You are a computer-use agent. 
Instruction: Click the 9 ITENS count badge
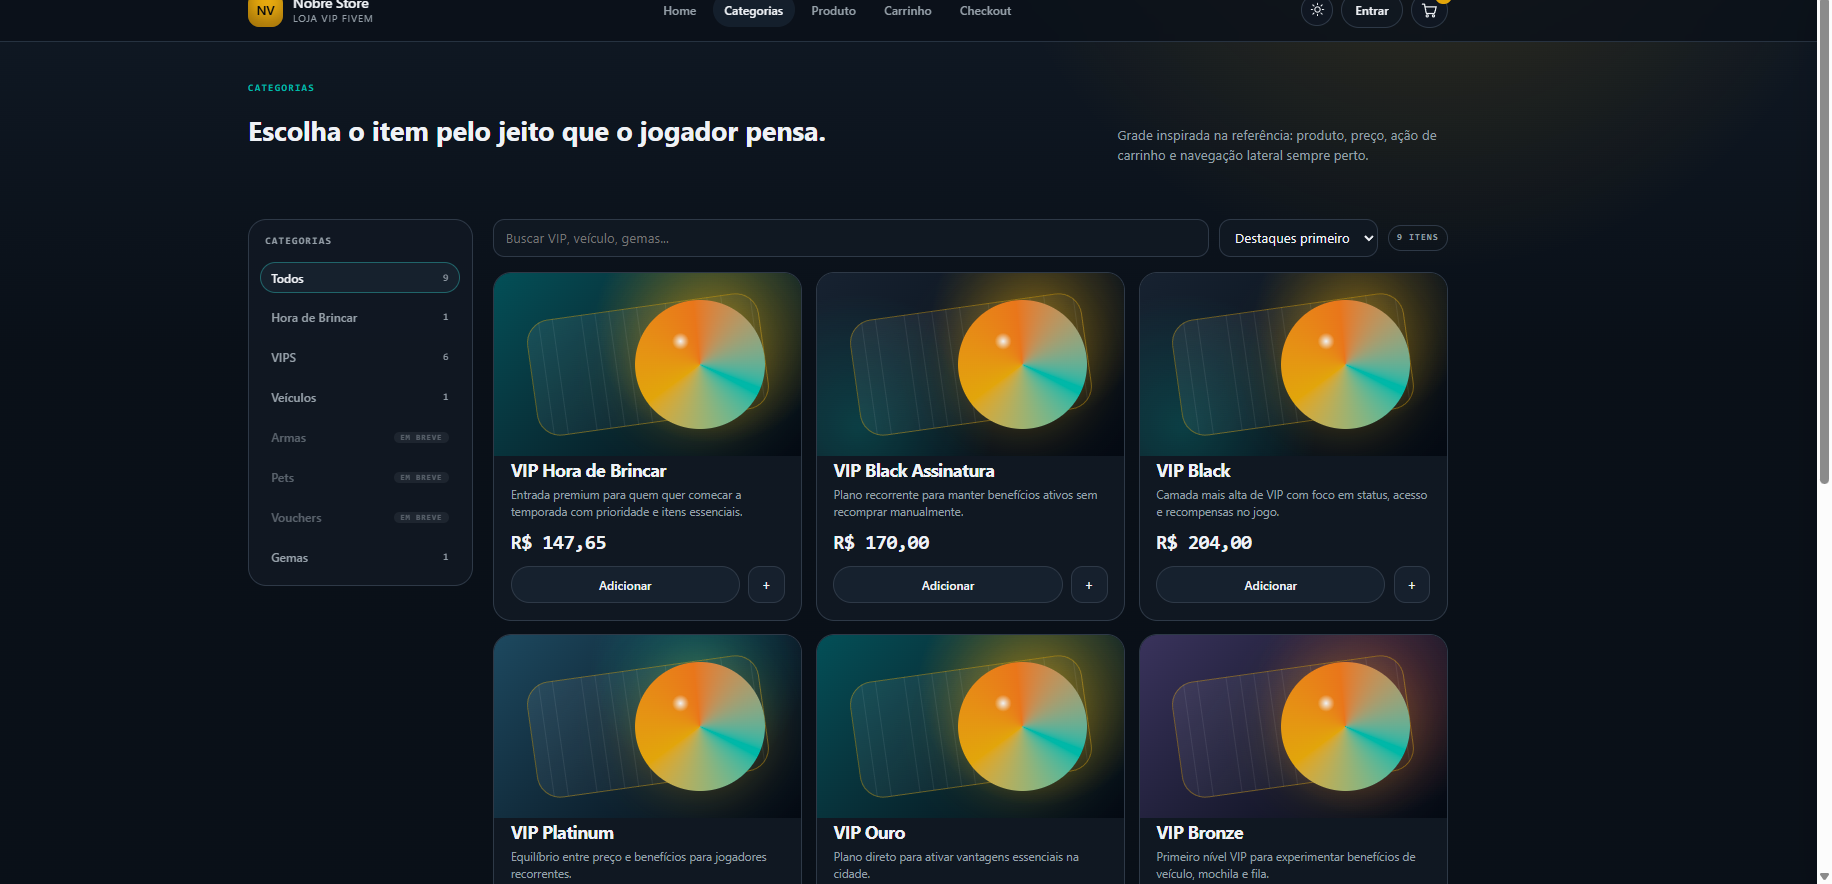1417,238
